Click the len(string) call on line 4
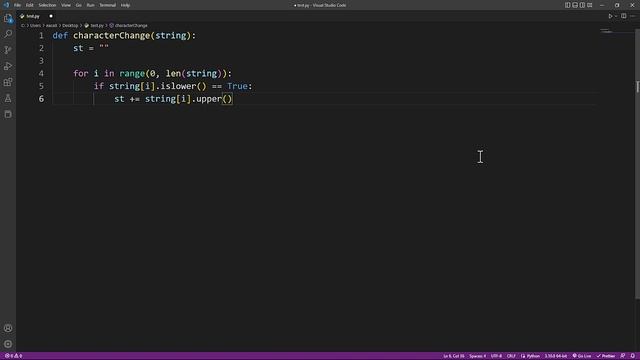 pos(193,74)
